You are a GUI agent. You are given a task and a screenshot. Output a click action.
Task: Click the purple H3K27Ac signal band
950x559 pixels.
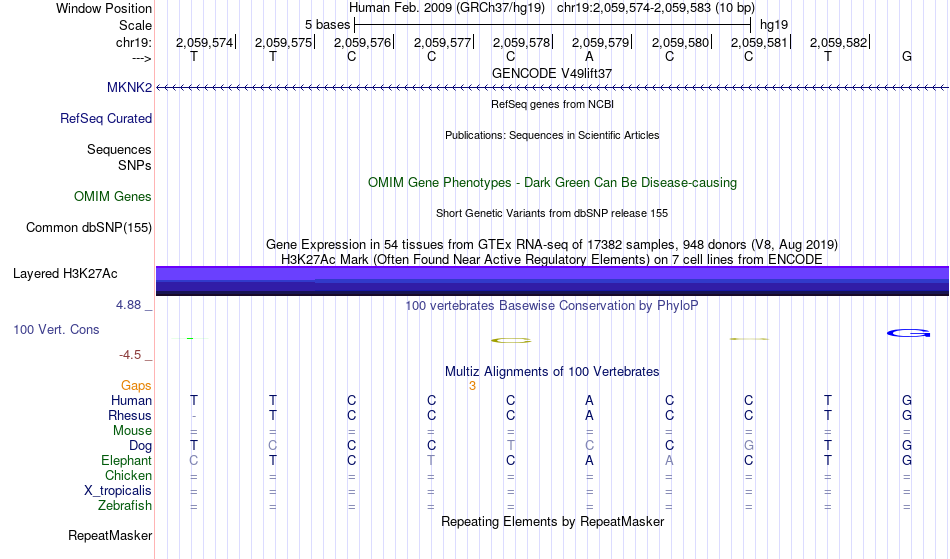click(x=552, y=281)
